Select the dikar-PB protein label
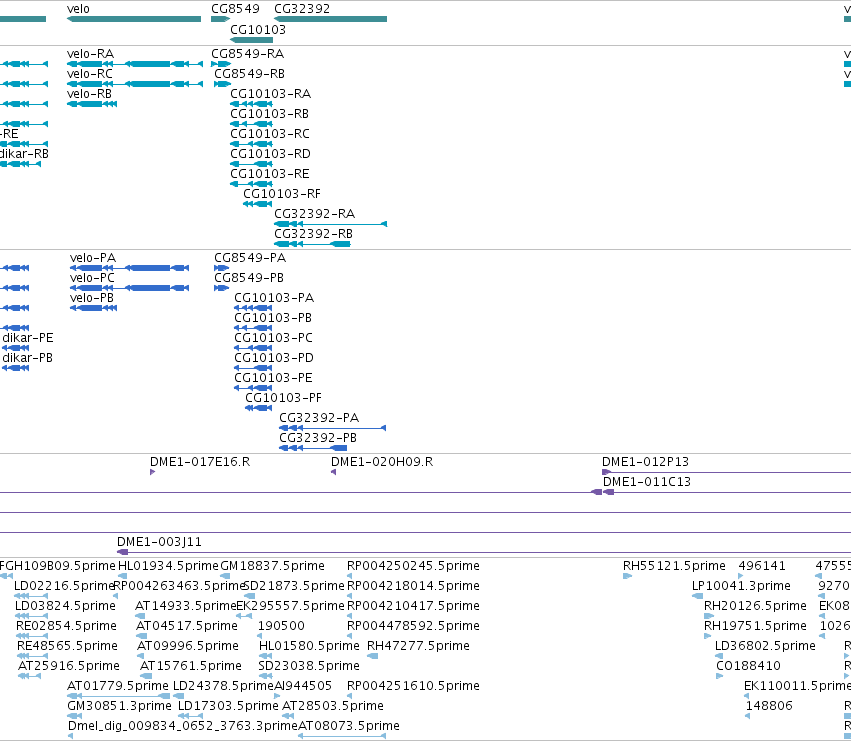 click(x=27, y=358)
